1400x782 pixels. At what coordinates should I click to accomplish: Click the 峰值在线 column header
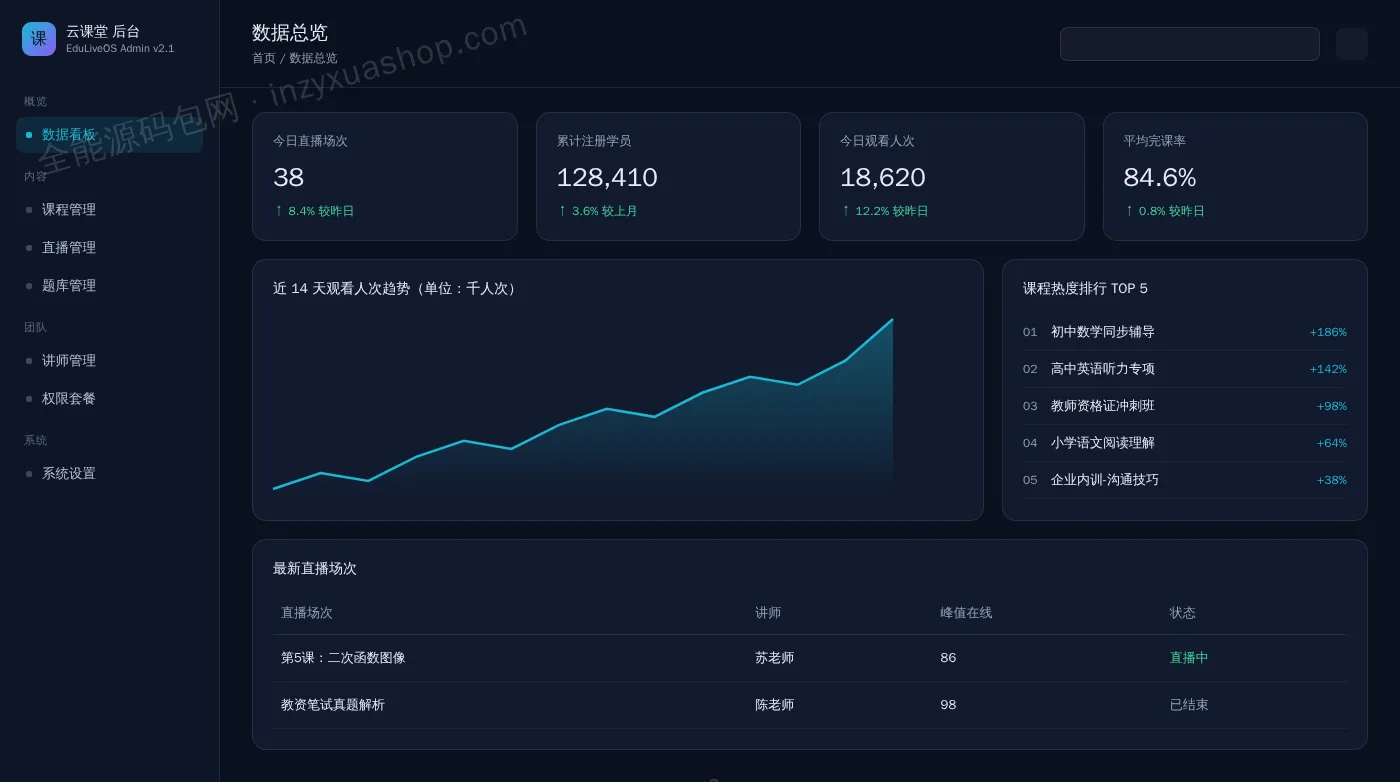pyautogui.click(x=966, y=613)
